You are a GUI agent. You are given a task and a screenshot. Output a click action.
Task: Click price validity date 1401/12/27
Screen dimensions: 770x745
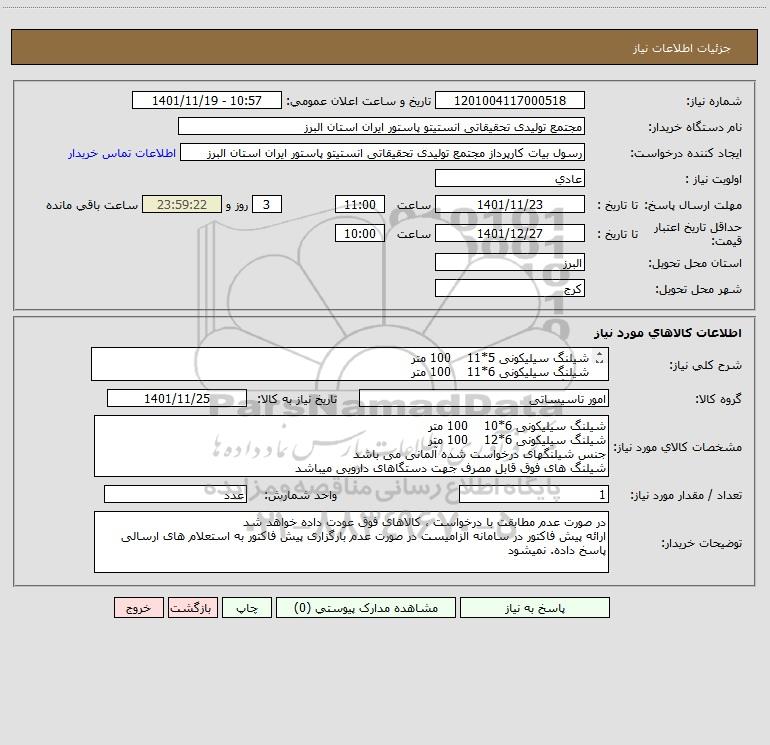coord(510,233)
